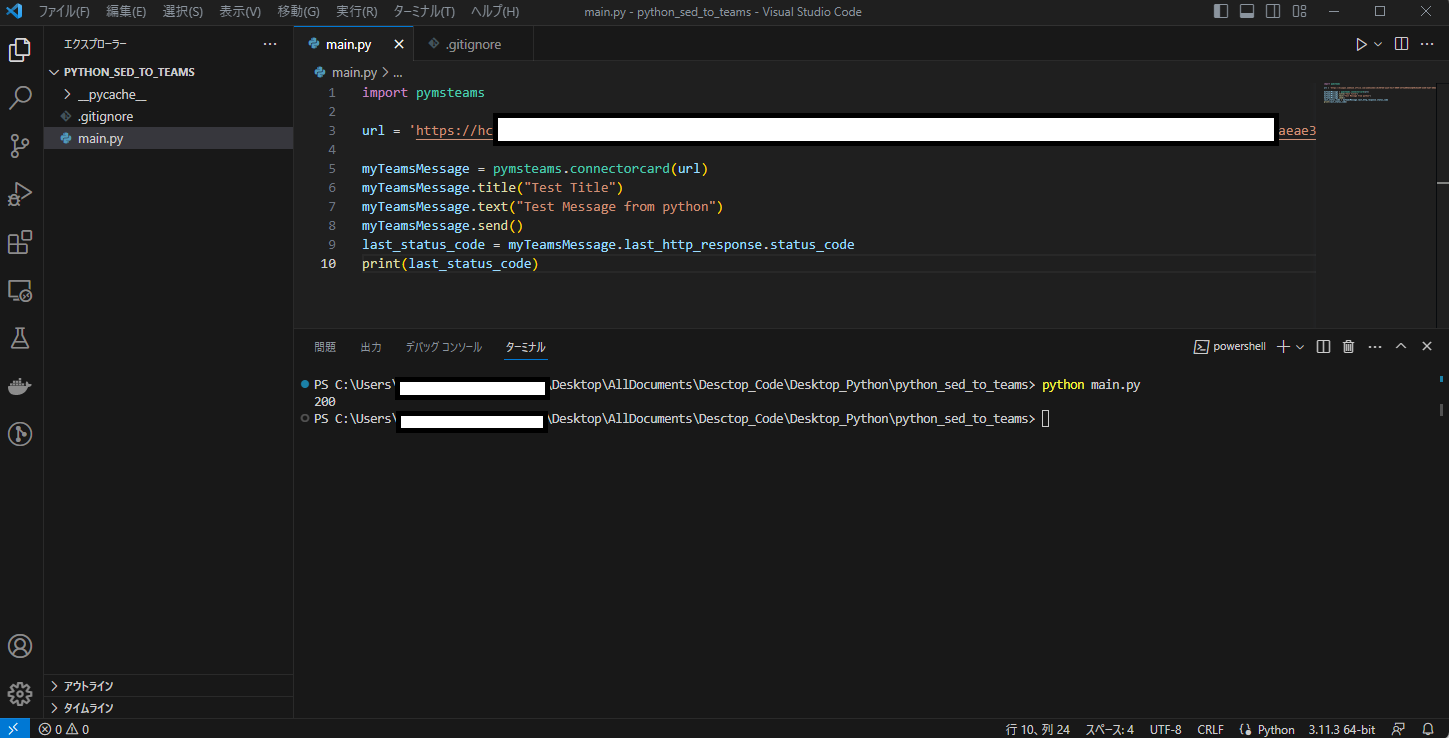This screenshot has width=1449, height=738.
Task: Expand the __pycache__ folder
Action: 113,94
